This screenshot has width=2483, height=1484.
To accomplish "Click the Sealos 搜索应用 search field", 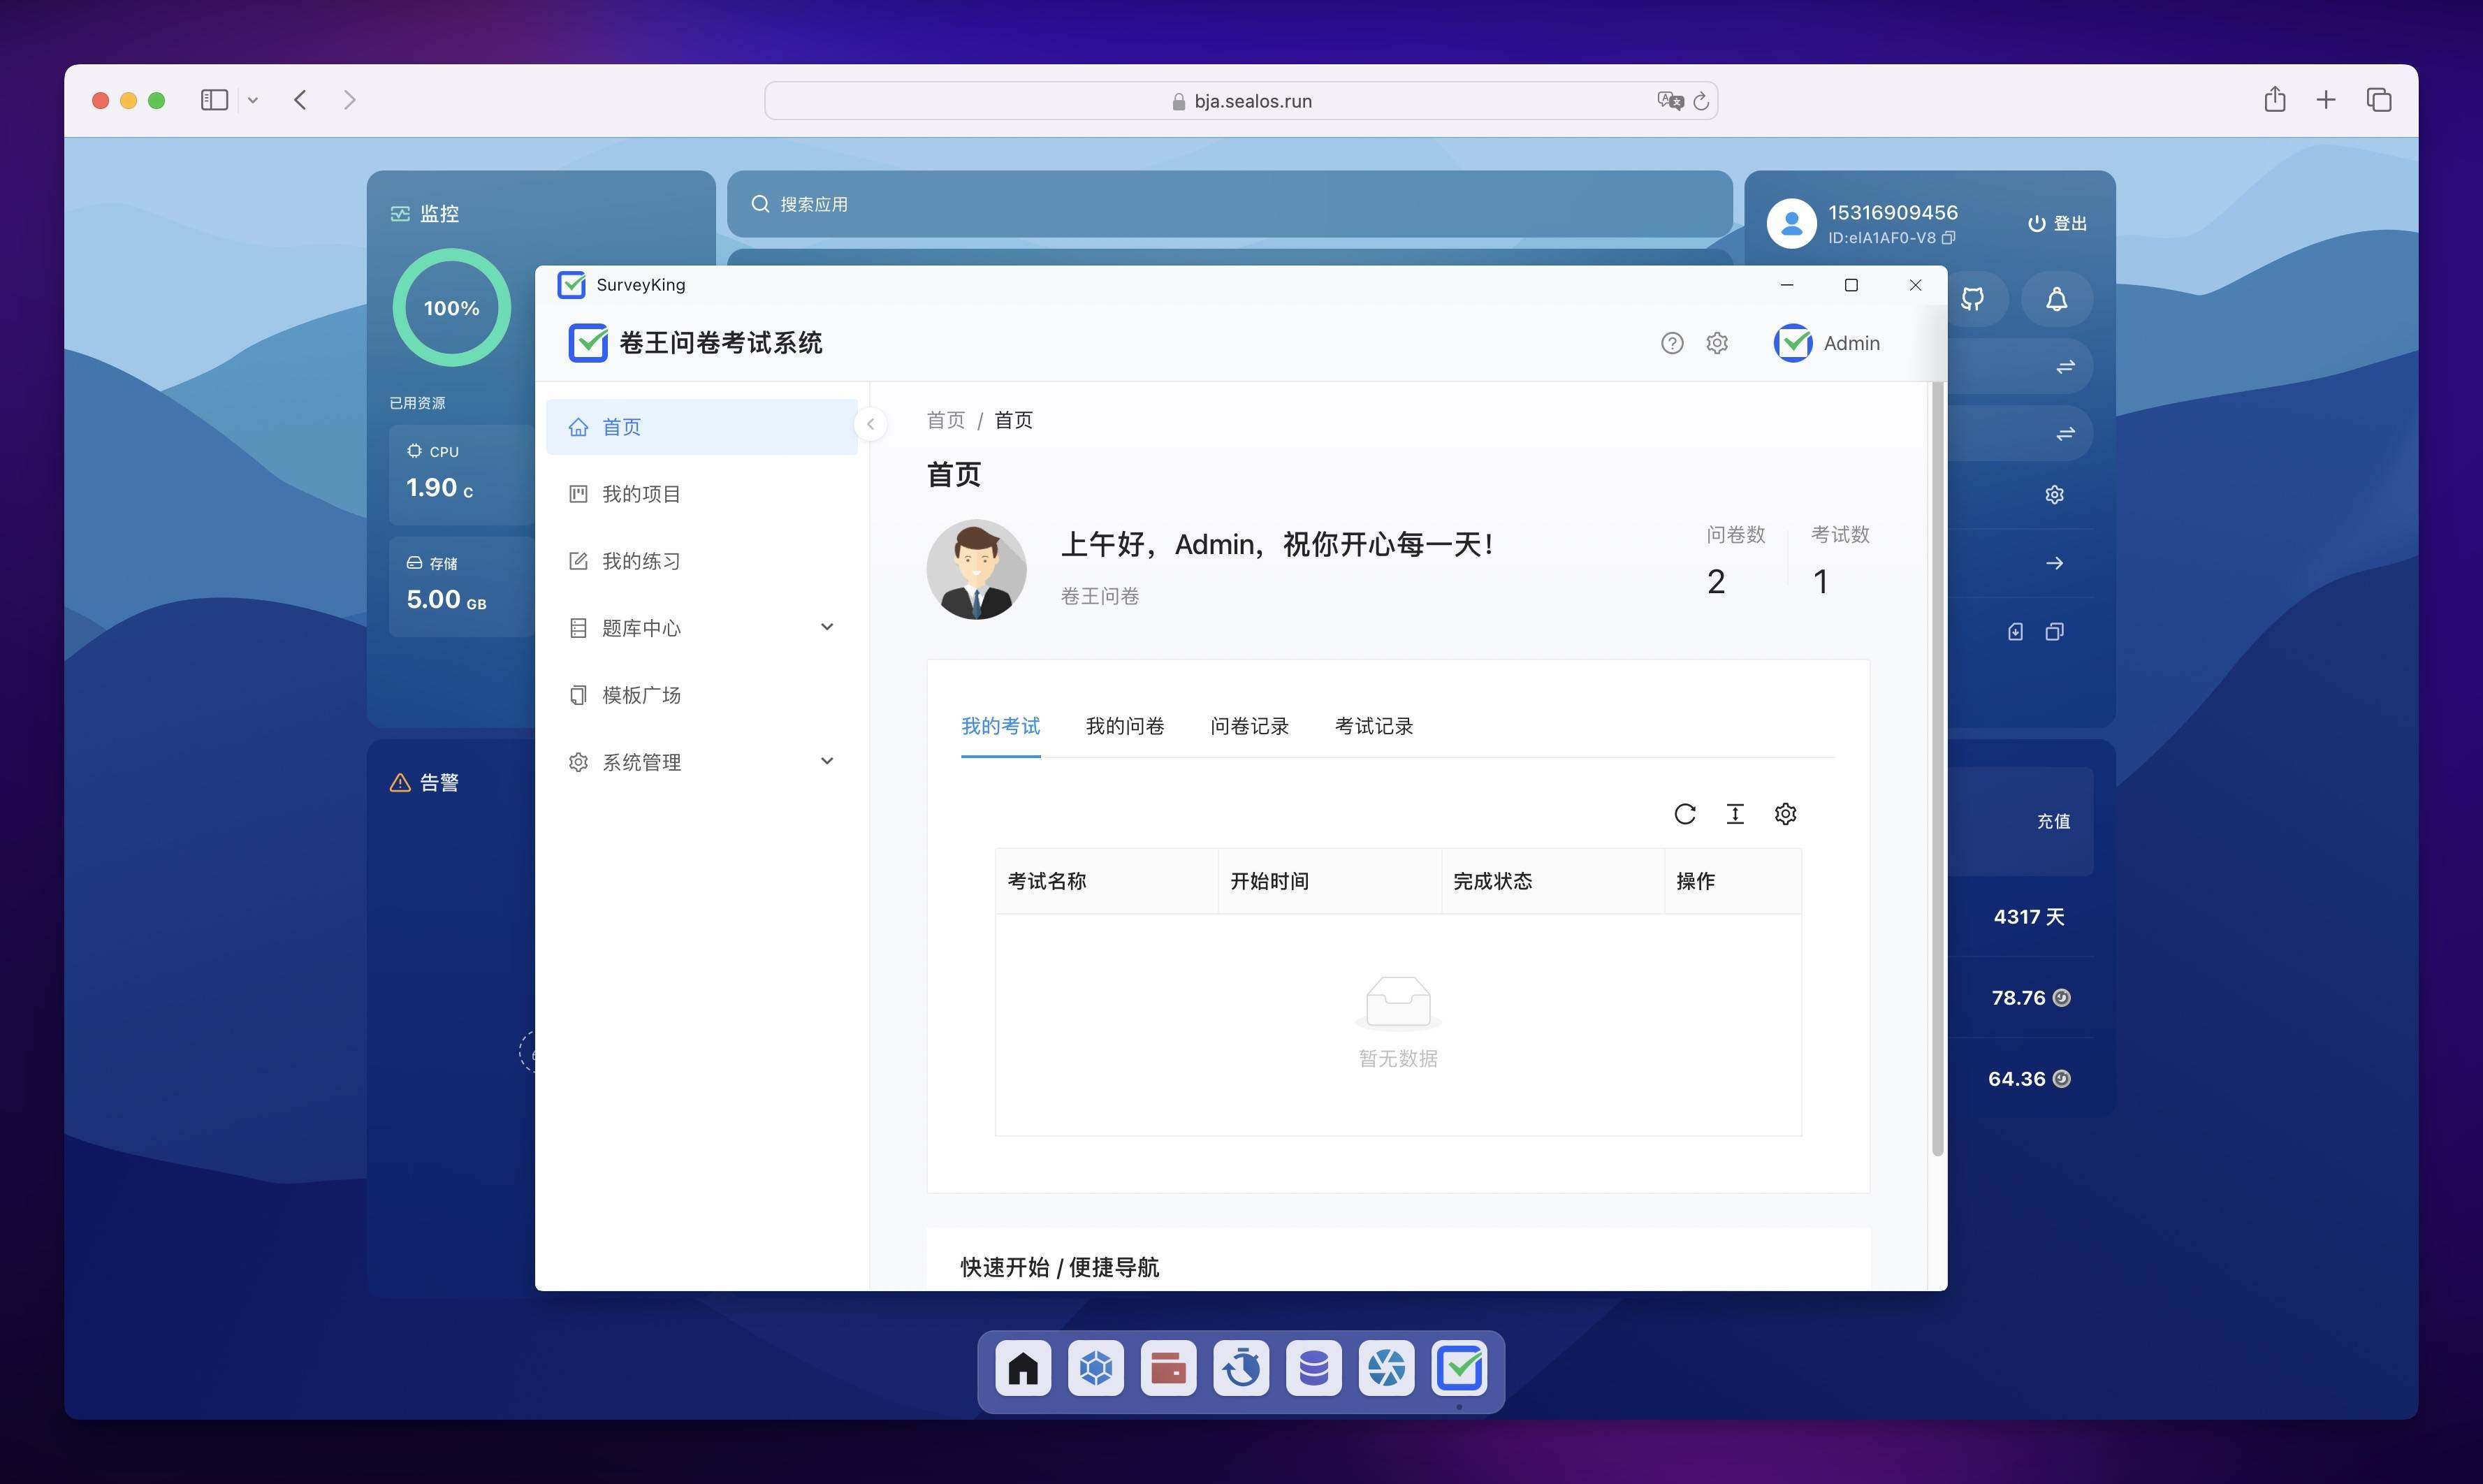I will tap(1229, 204).
